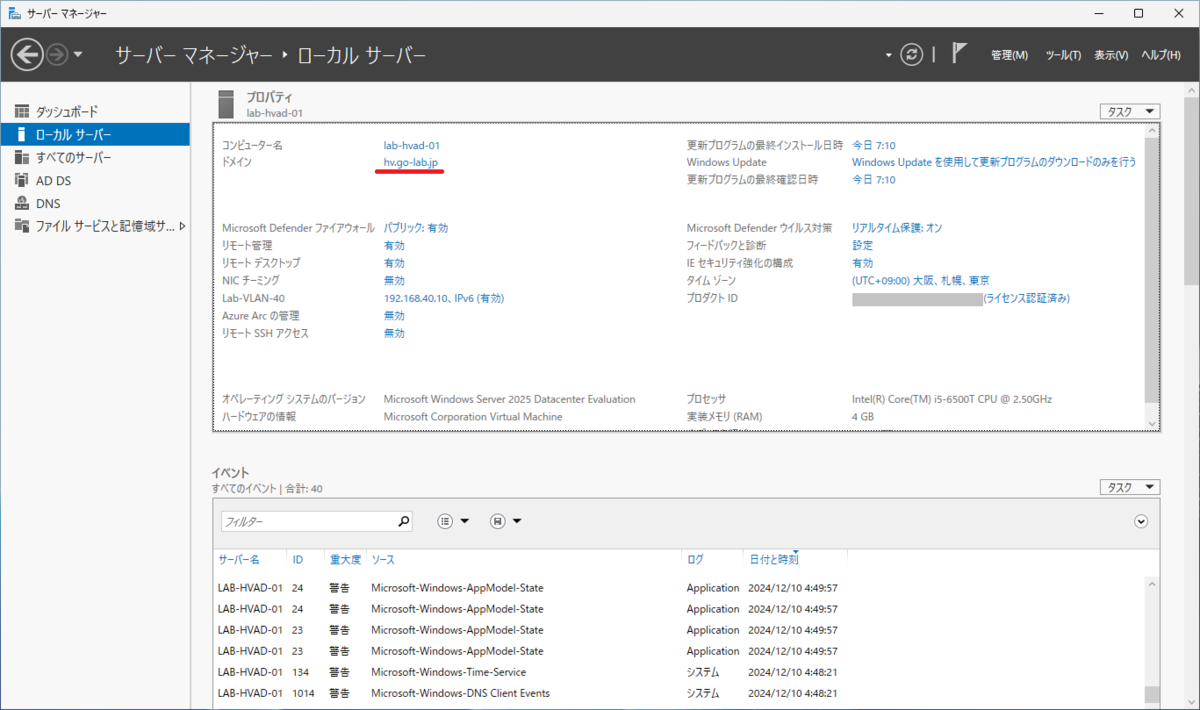The width and height of the screenshot is (1200, 710).
Task: Click the properties panel scroll up arrow
Action: pyautogui.click(x=1153, y=130)
